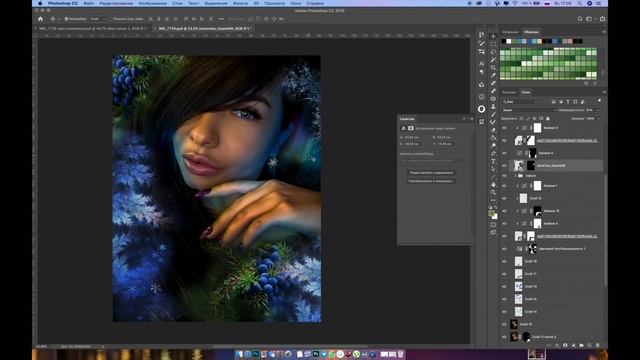640x360 pixels.
Task: Open the Fill slider dropdown arrow
Action: pyautogui.click(x=598, y=118)
